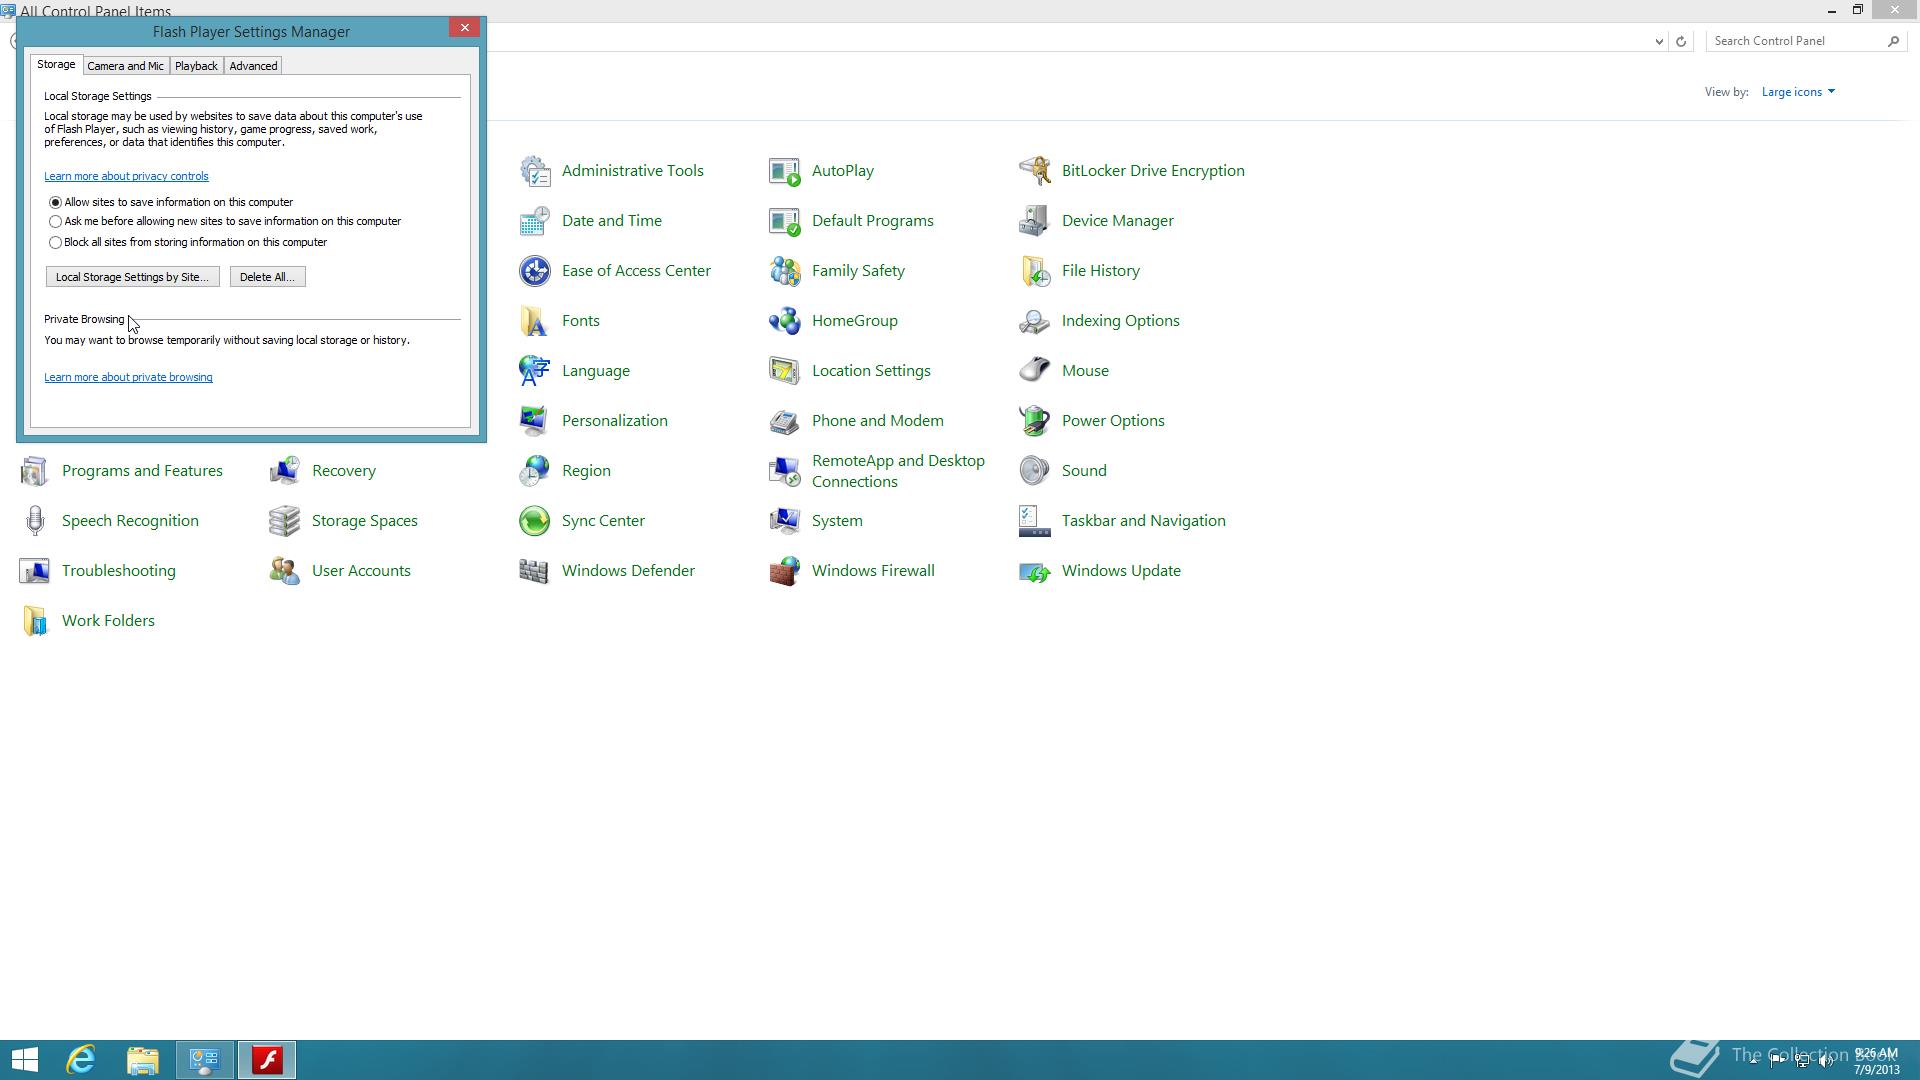This screenshot has height=1080, width=1920.
Task: Switch to the Advanced tab
Action: pos(253,66)
